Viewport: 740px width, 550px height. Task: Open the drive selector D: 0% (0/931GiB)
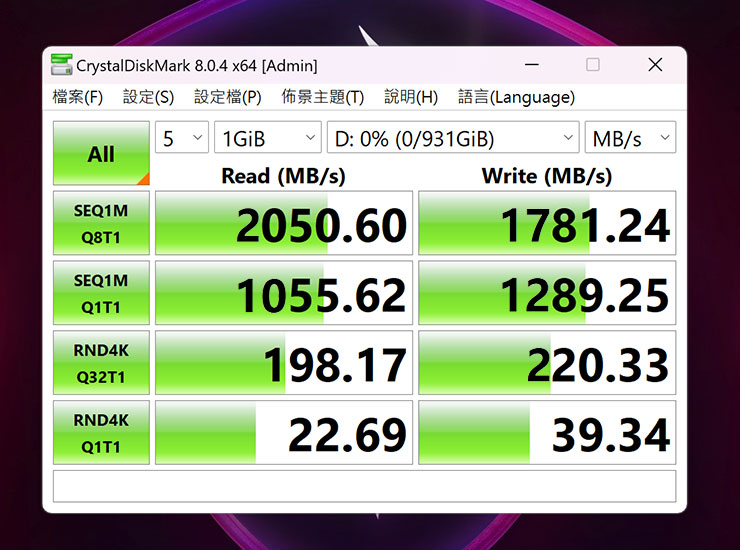point(453,137)
